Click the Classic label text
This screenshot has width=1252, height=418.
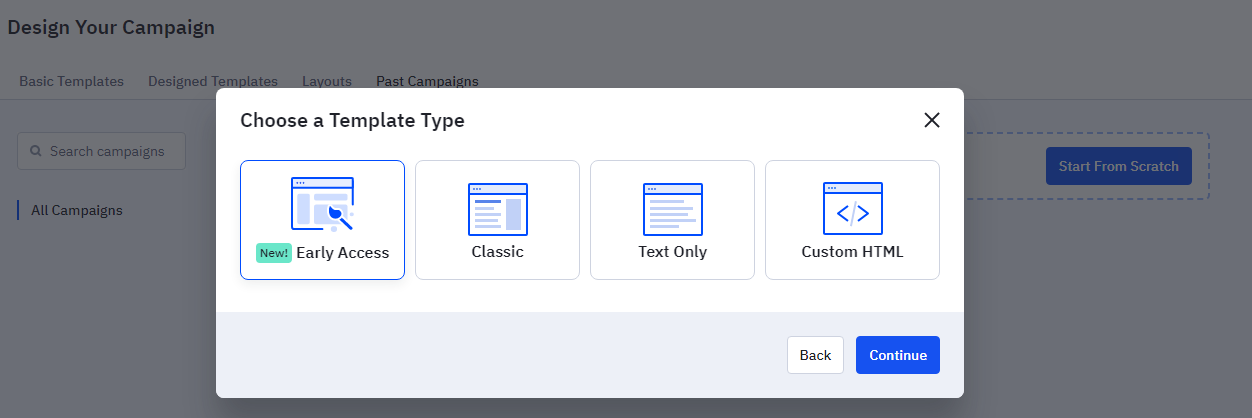[498, 252]
